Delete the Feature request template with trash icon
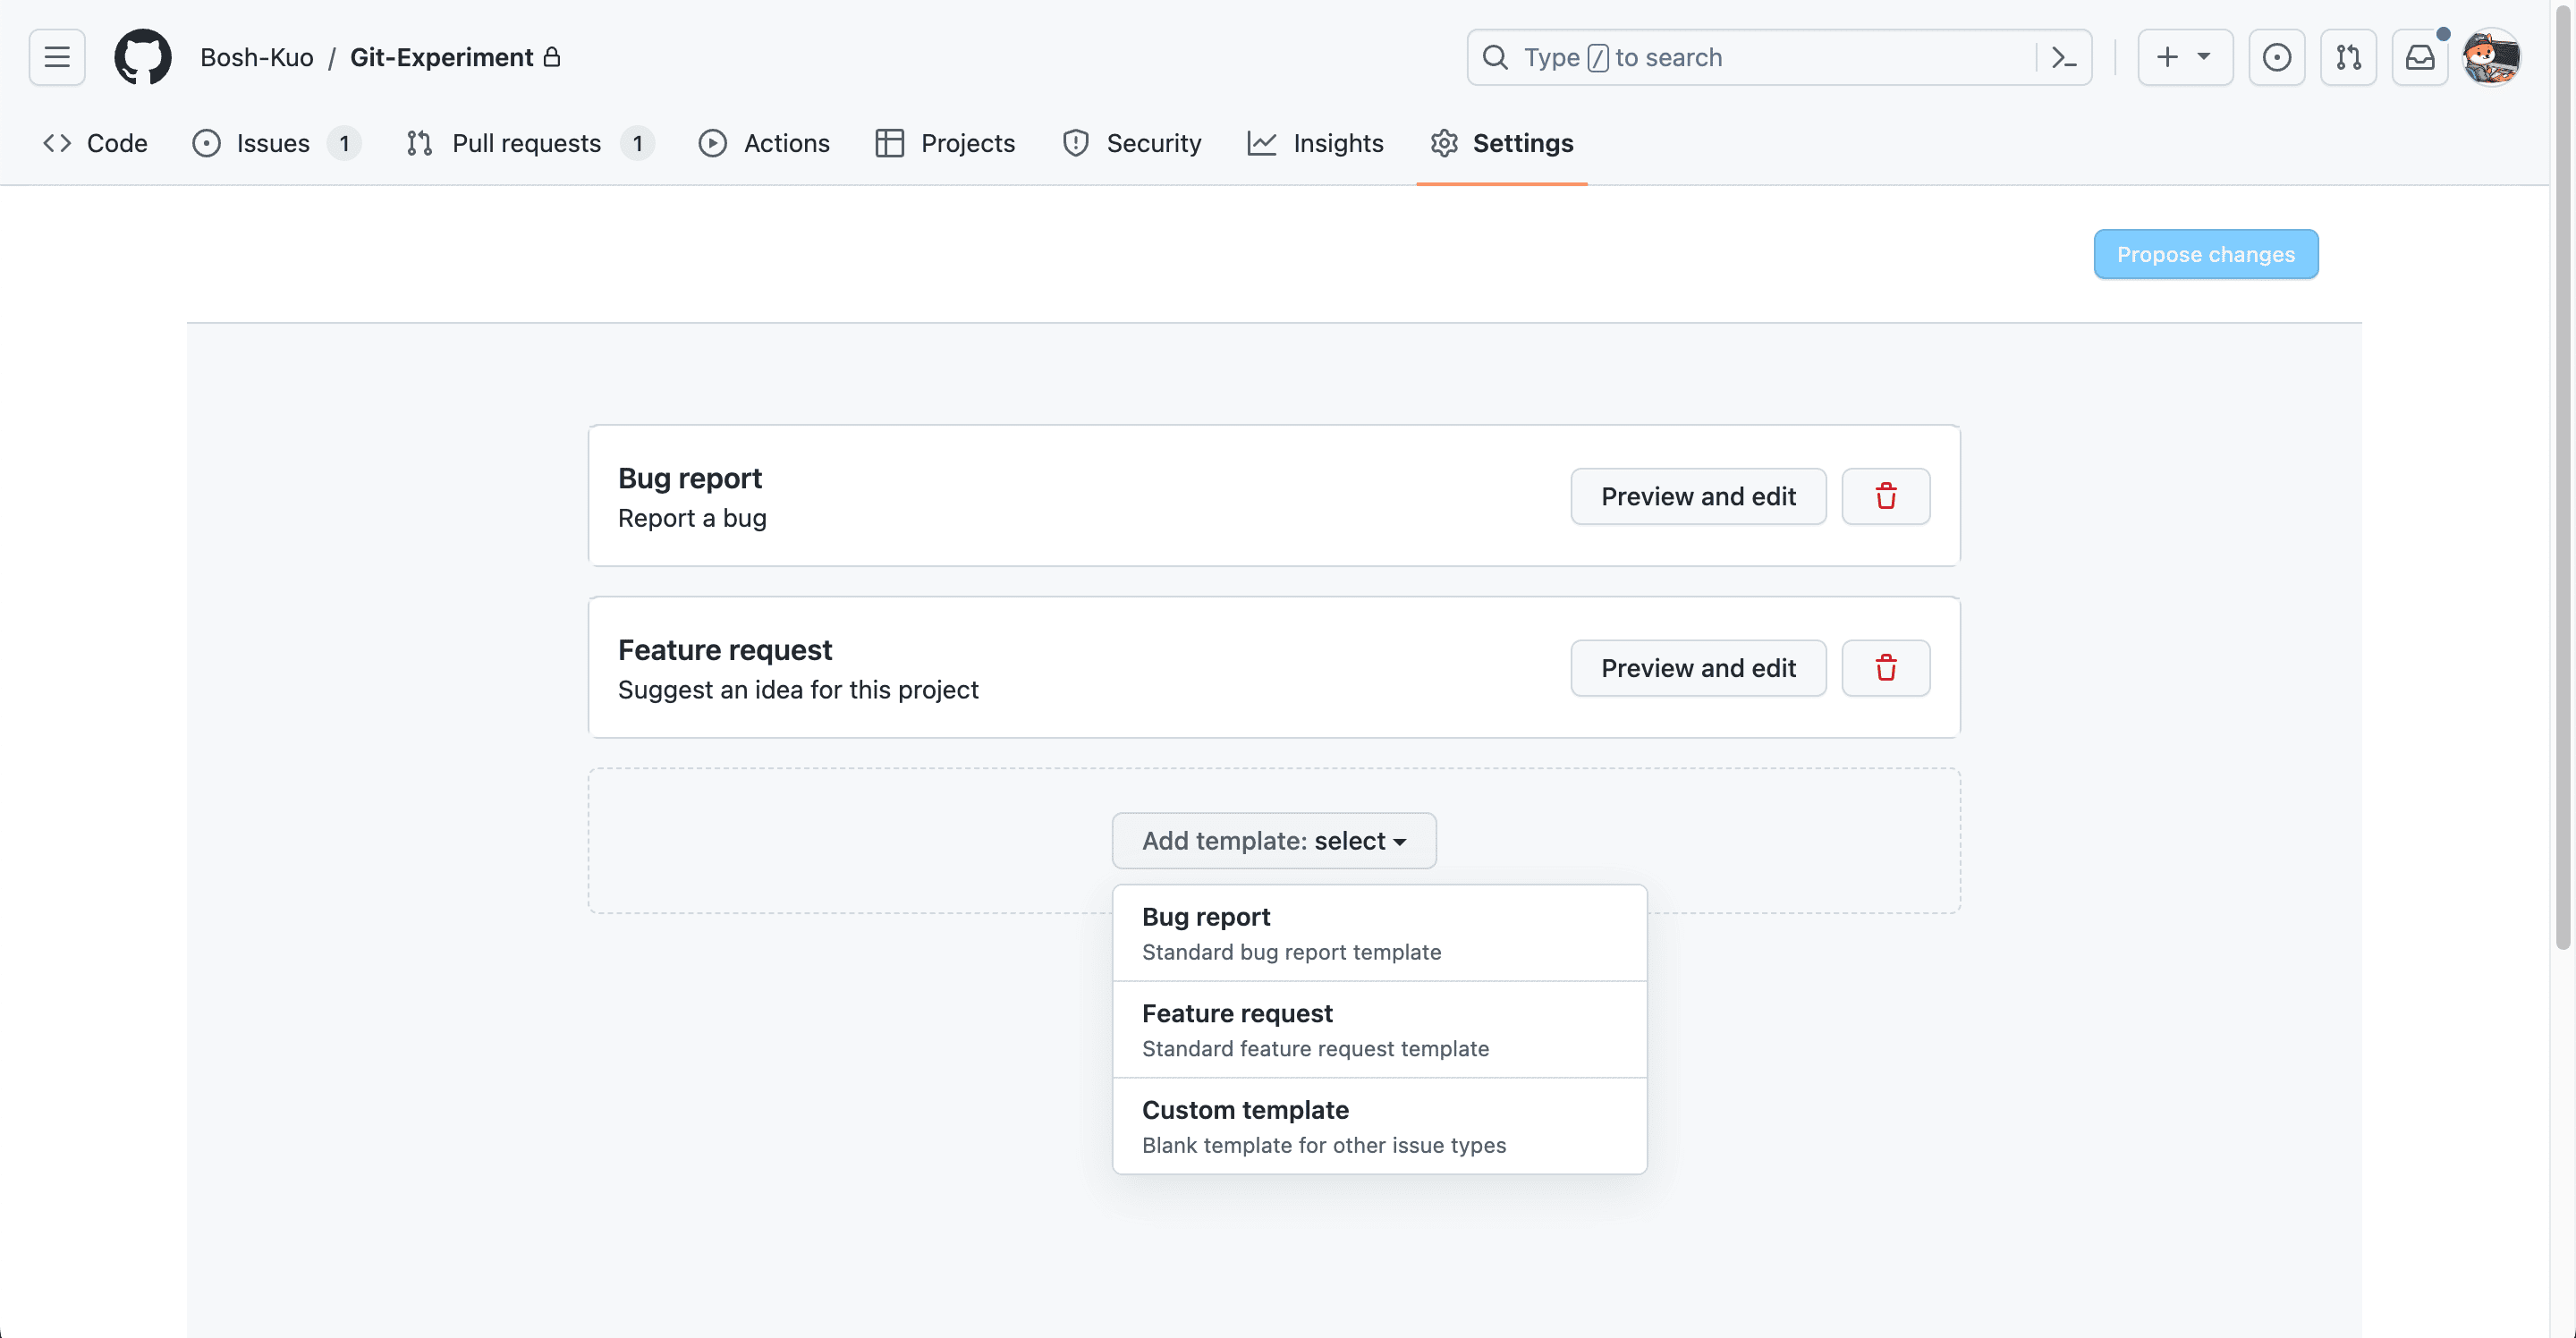The image size is (2576, 1338). [x=1886, y=668]
